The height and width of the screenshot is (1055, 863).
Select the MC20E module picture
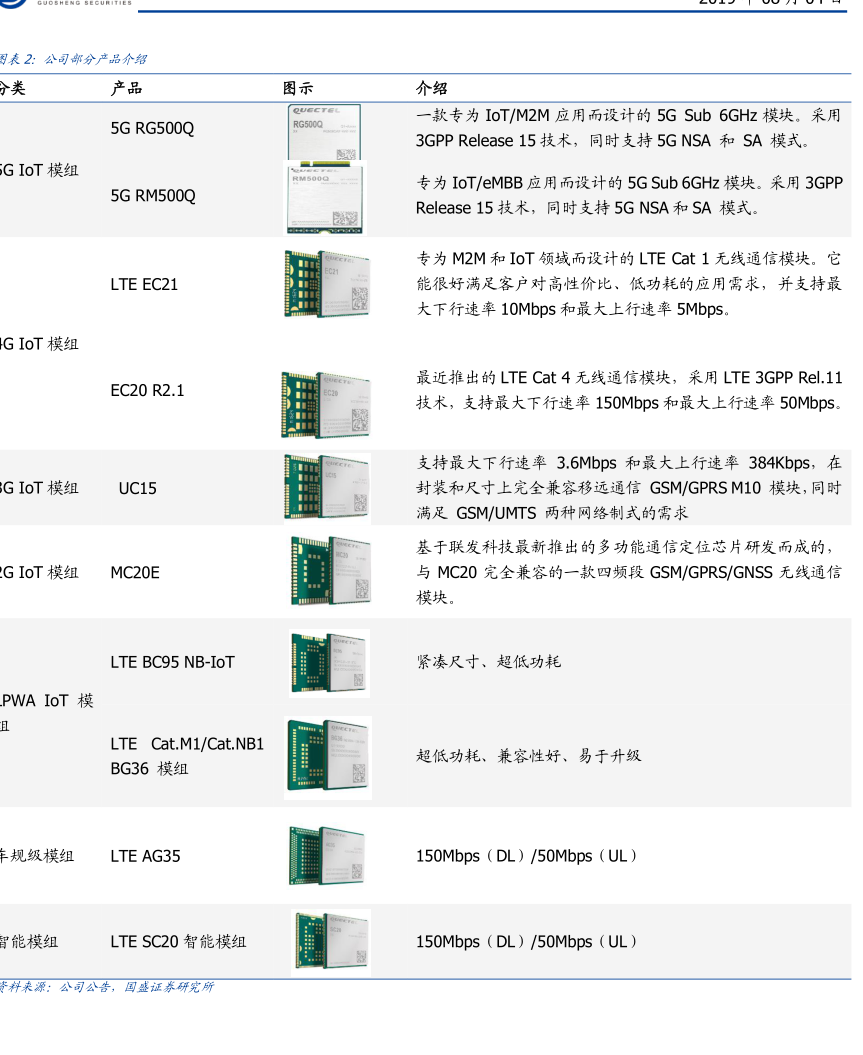330,571
